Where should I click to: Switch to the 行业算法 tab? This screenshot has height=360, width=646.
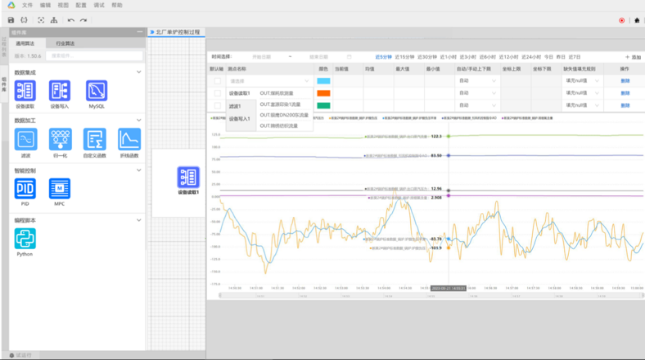click(x=65, y=43)
